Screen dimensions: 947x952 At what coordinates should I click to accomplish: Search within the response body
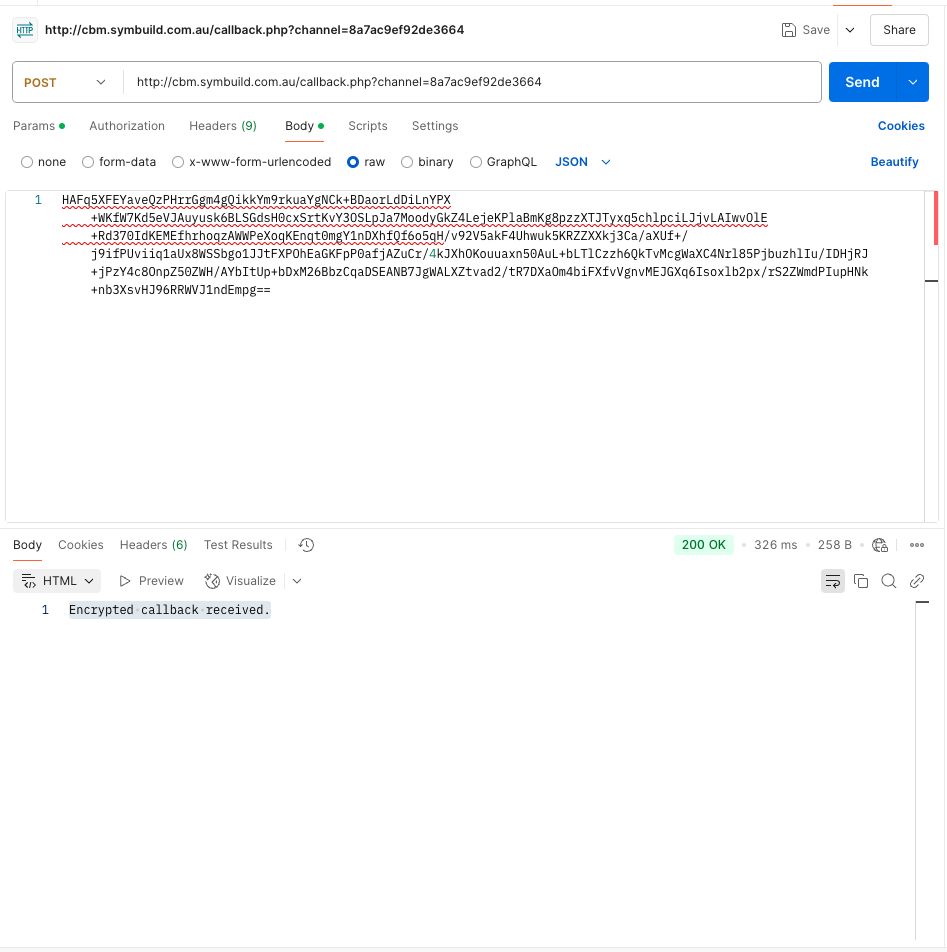point(888,581)
